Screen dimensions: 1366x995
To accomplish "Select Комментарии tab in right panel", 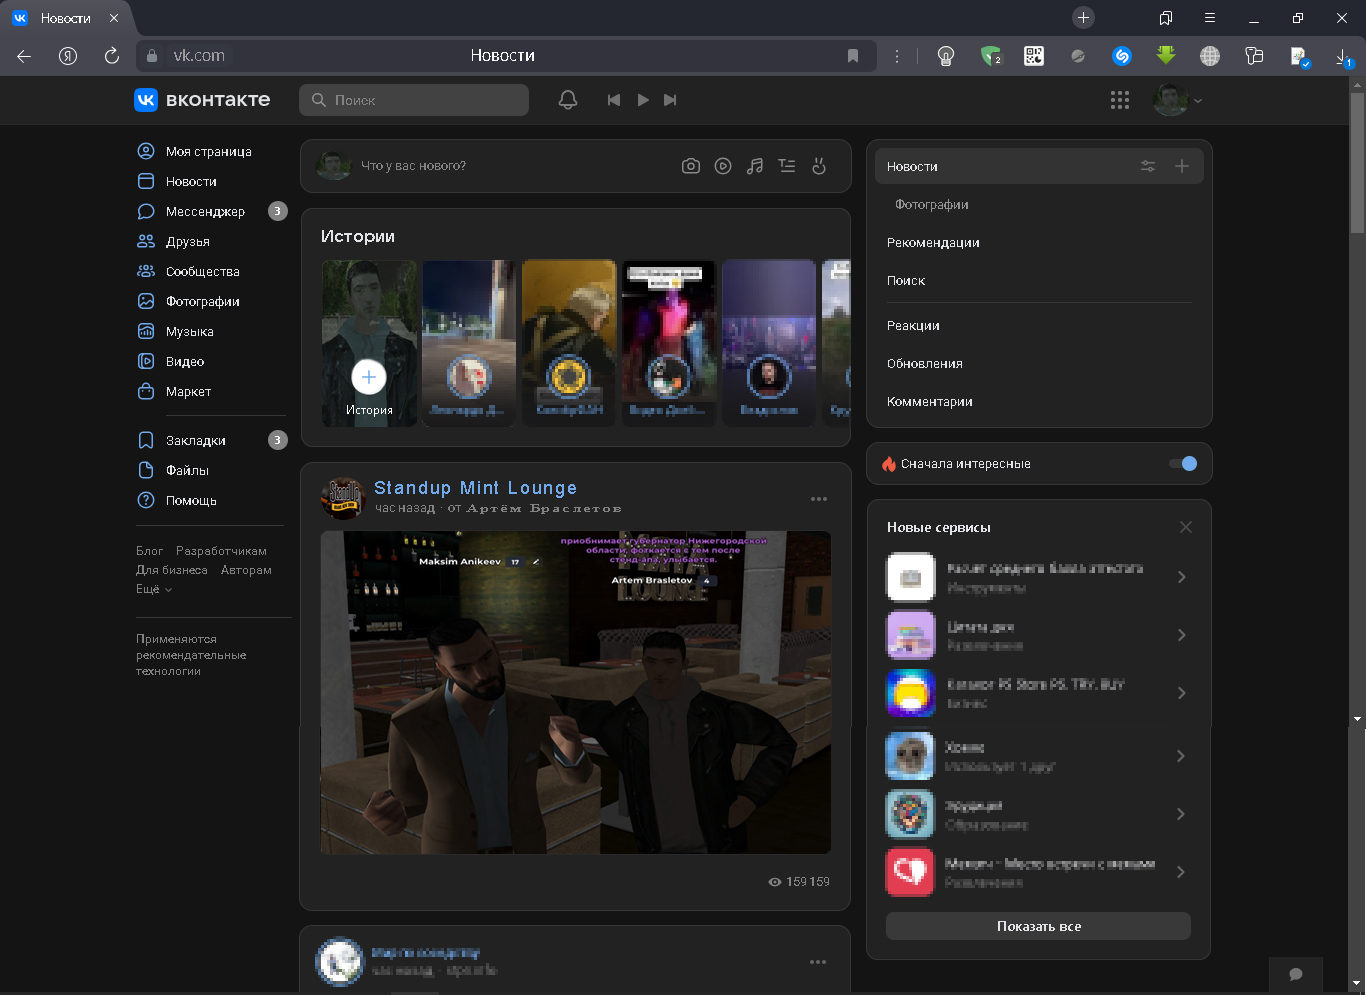I will click(930, 402).
